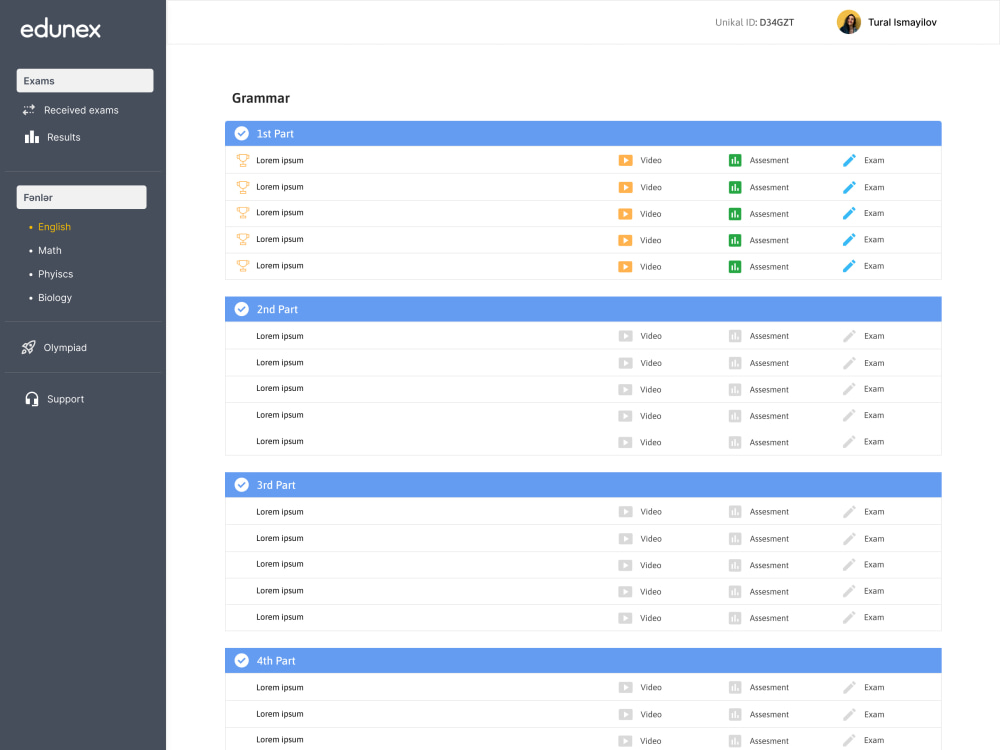Click Video label in 2nd Part's second row
Image resolution: width=1000 pixels, height=750 pixels.
[x=651, y=363]
